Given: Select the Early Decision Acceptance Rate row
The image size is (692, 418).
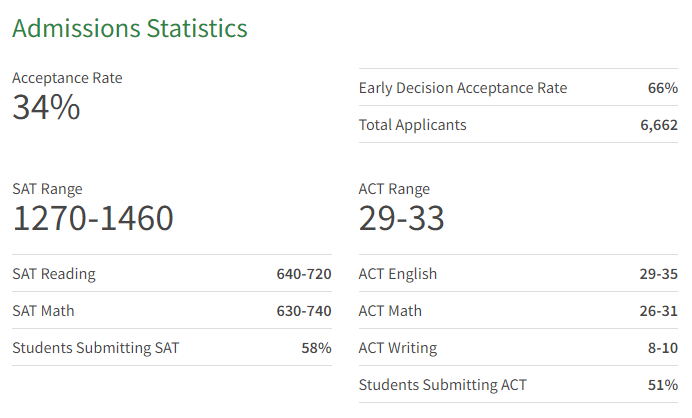Looking at the screenshot, I should [x=518, y=87].
